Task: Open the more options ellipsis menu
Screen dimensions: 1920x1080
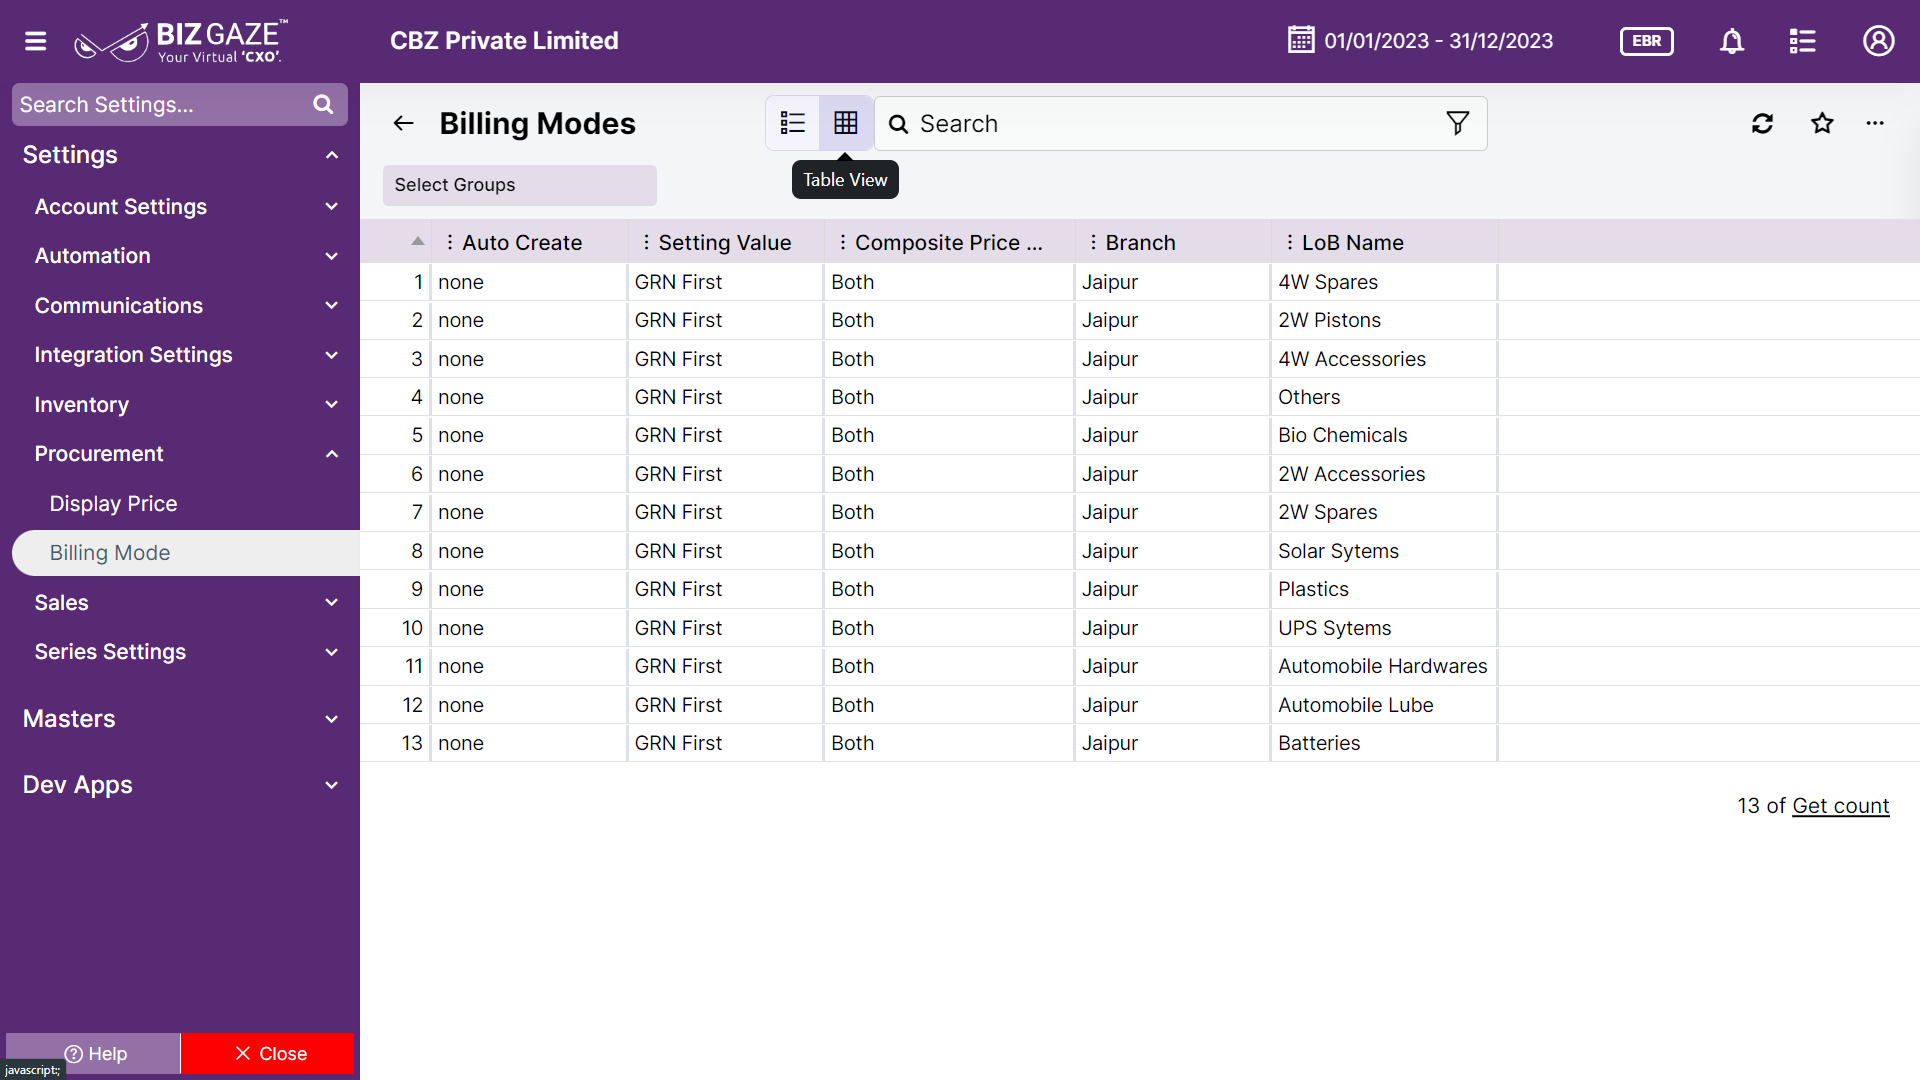Action: pos(1875,123)
